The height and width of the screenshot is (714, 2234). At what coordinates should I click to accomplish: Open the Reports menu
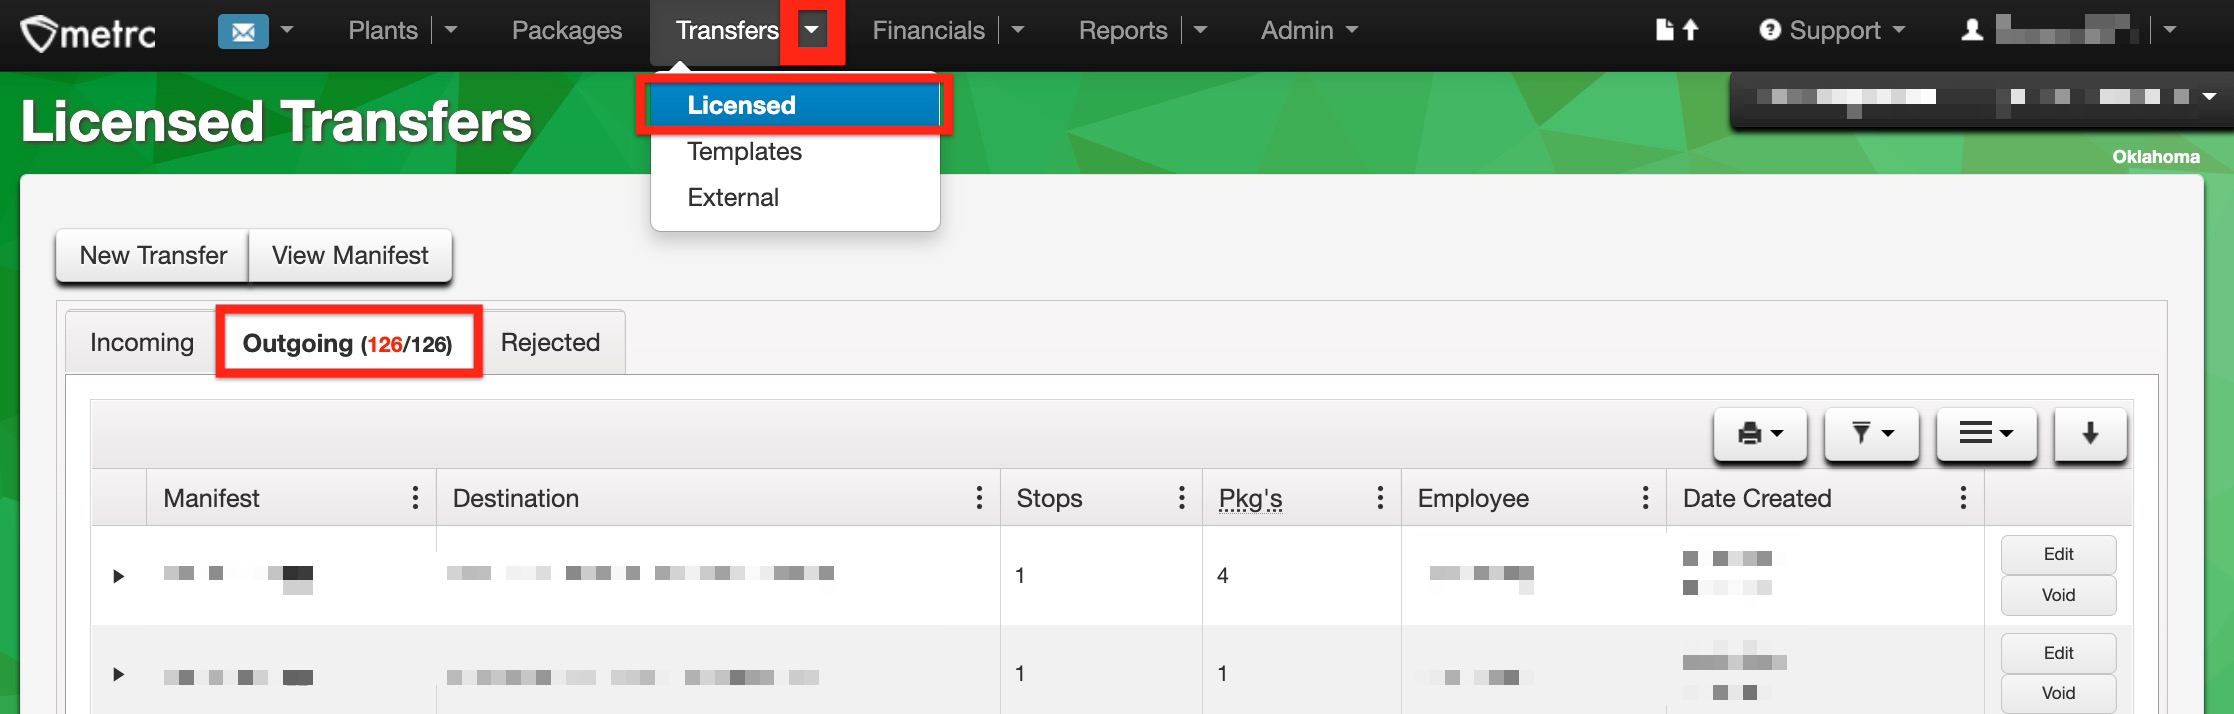(x=1123, y=30)
